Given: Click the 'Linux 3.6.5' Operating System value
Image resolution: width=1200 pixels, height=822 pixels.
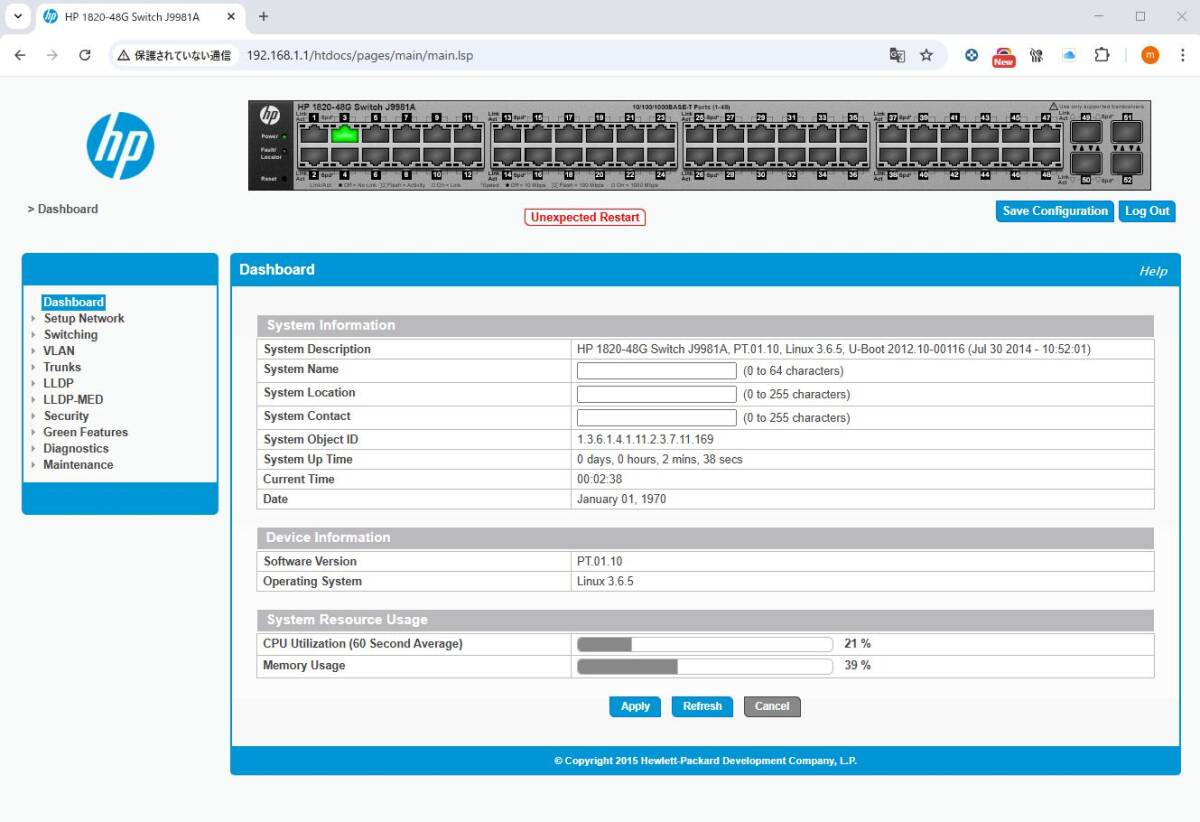Looking at the screenshot, I should click(x=605, y=581).
